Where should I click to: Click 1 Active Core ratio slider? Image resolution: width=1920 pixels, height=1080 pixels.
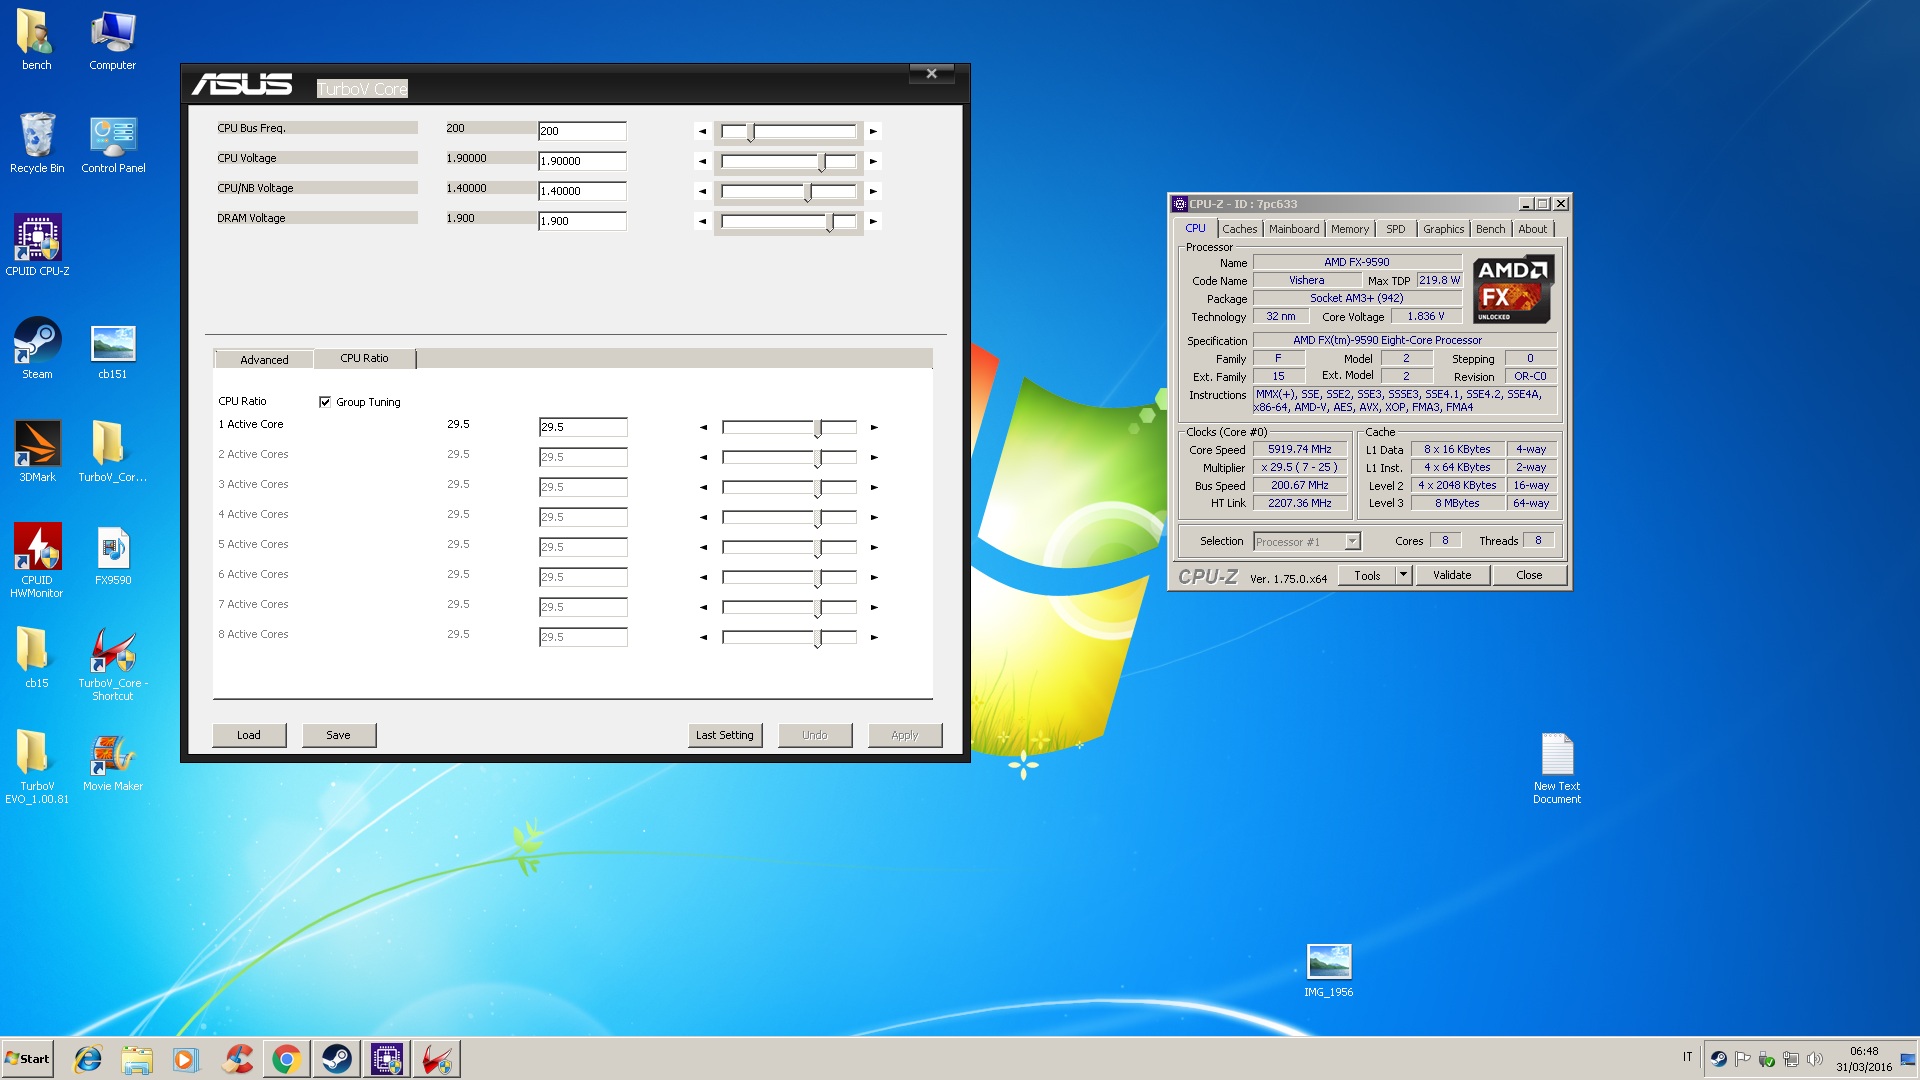click(789, 427)
